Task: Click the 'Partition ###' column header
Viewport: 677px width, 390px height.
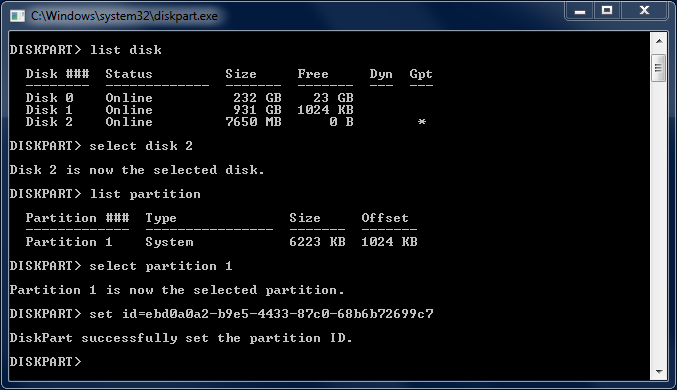Action: coord(77,218)
